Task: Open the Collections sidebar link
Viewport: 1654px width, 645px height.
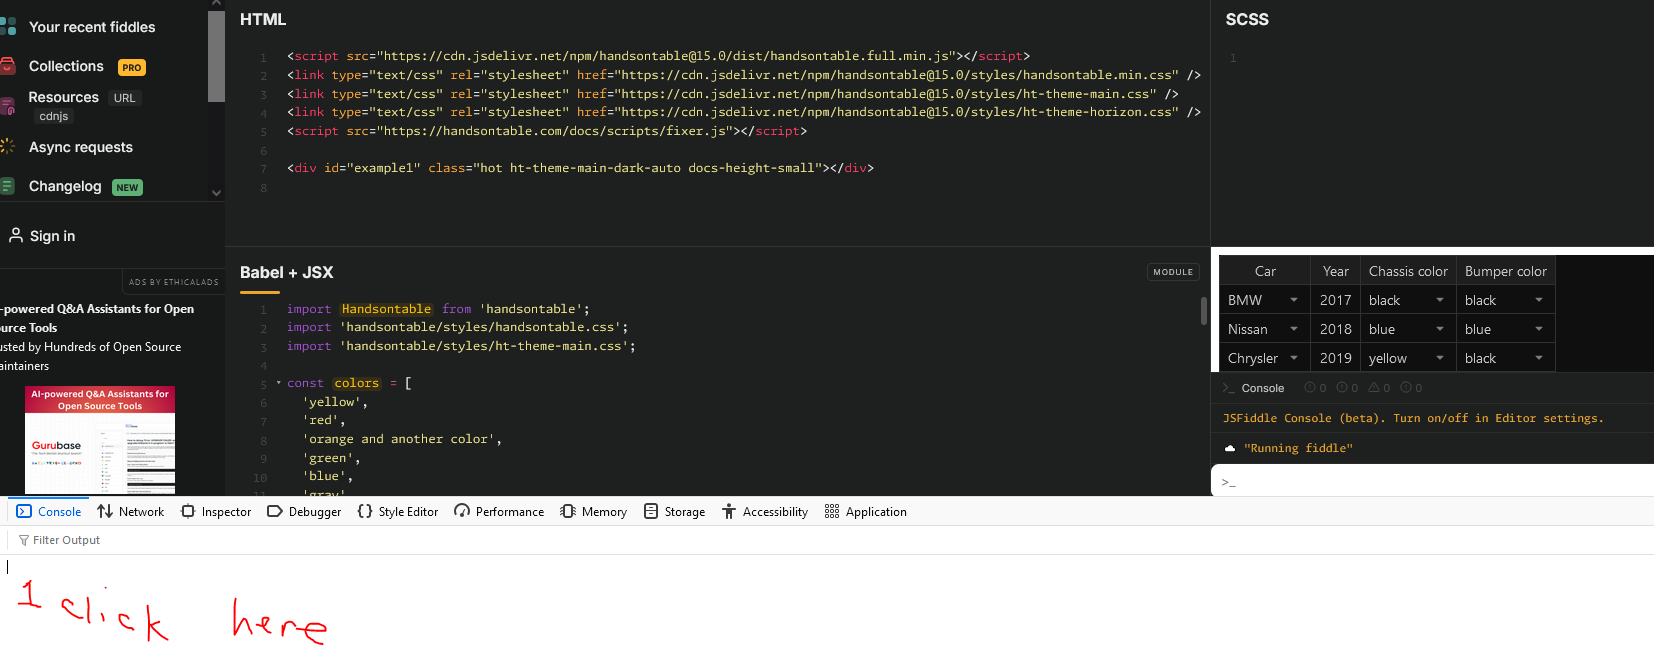Action: click(x=66, y=66)
